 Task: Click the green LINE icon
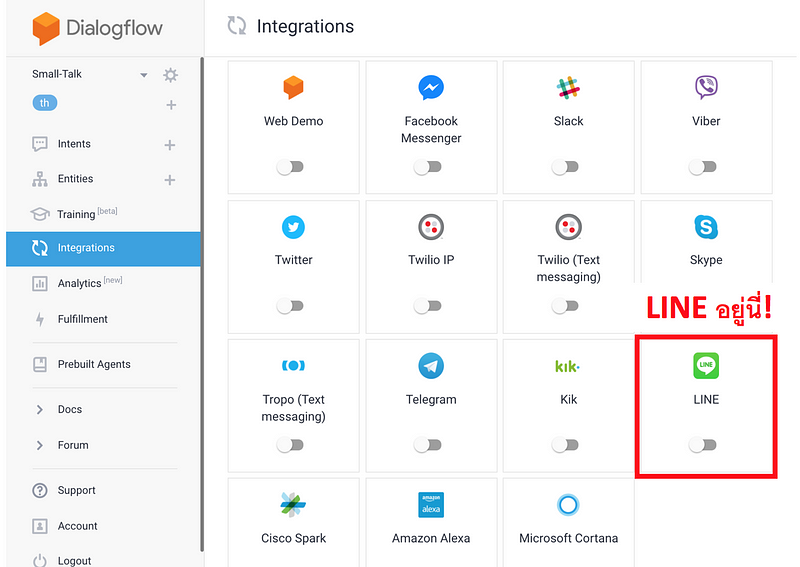706,366
